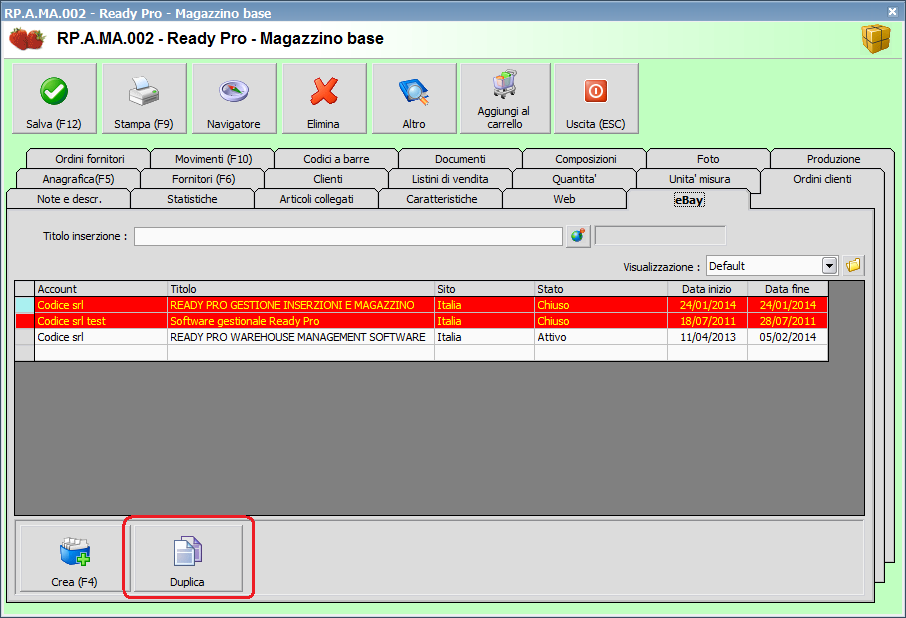
Task: Click row selector of first Codice srl row
Action: pos(24,305)
